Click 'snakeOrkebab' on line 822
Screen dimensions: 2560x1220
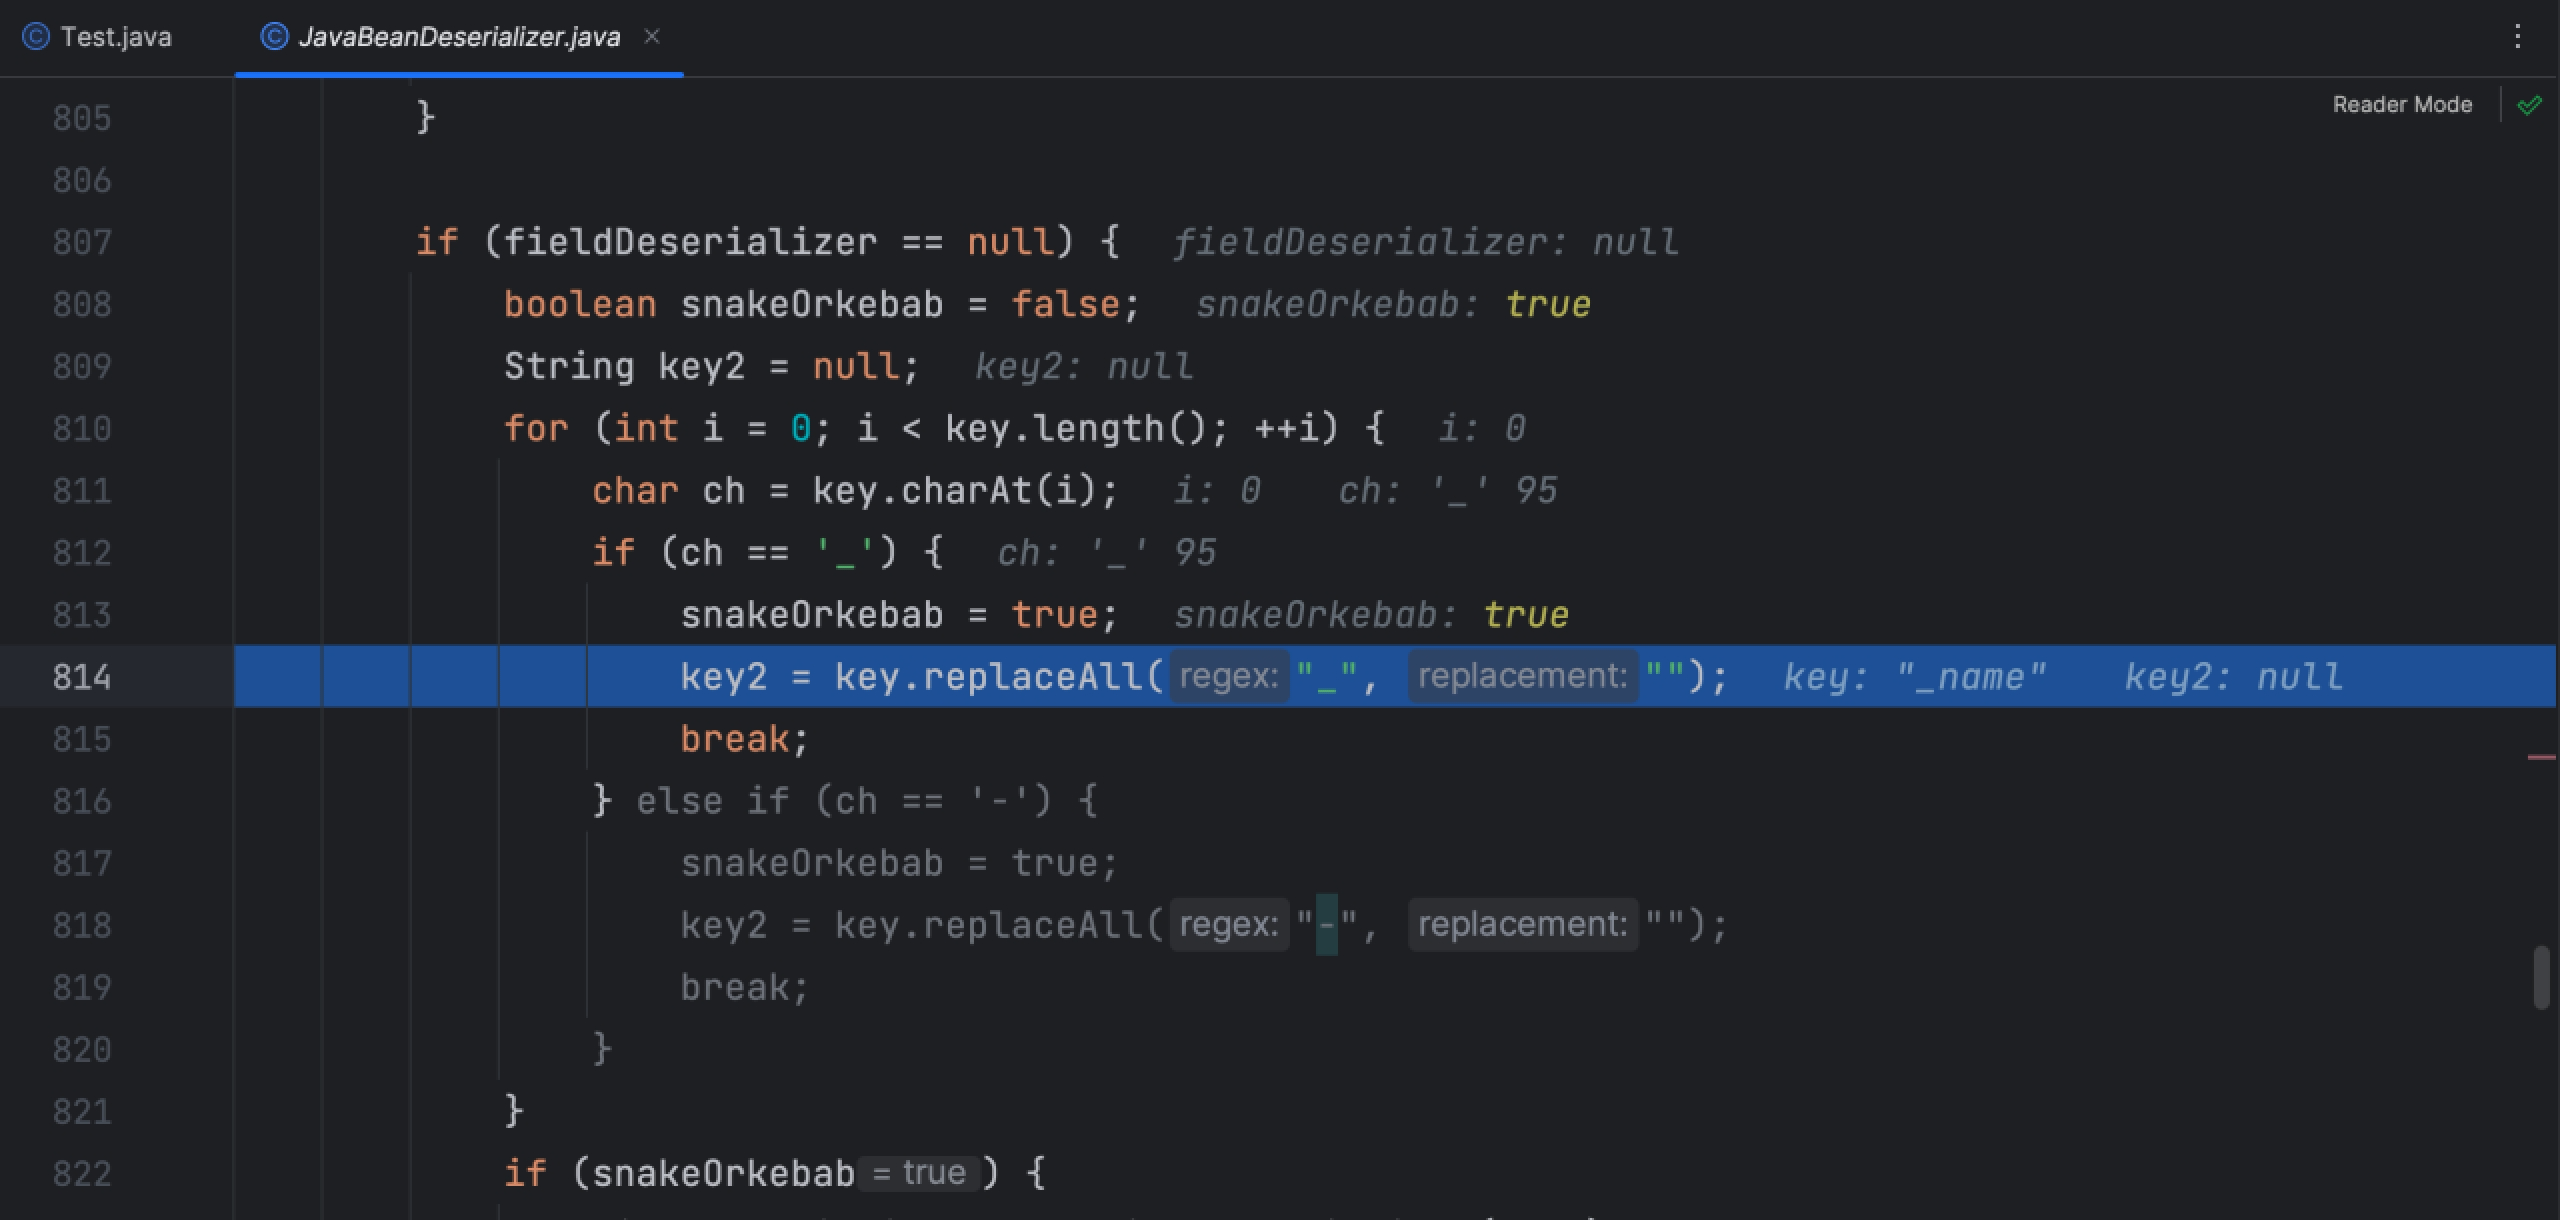click(723, 1173)
